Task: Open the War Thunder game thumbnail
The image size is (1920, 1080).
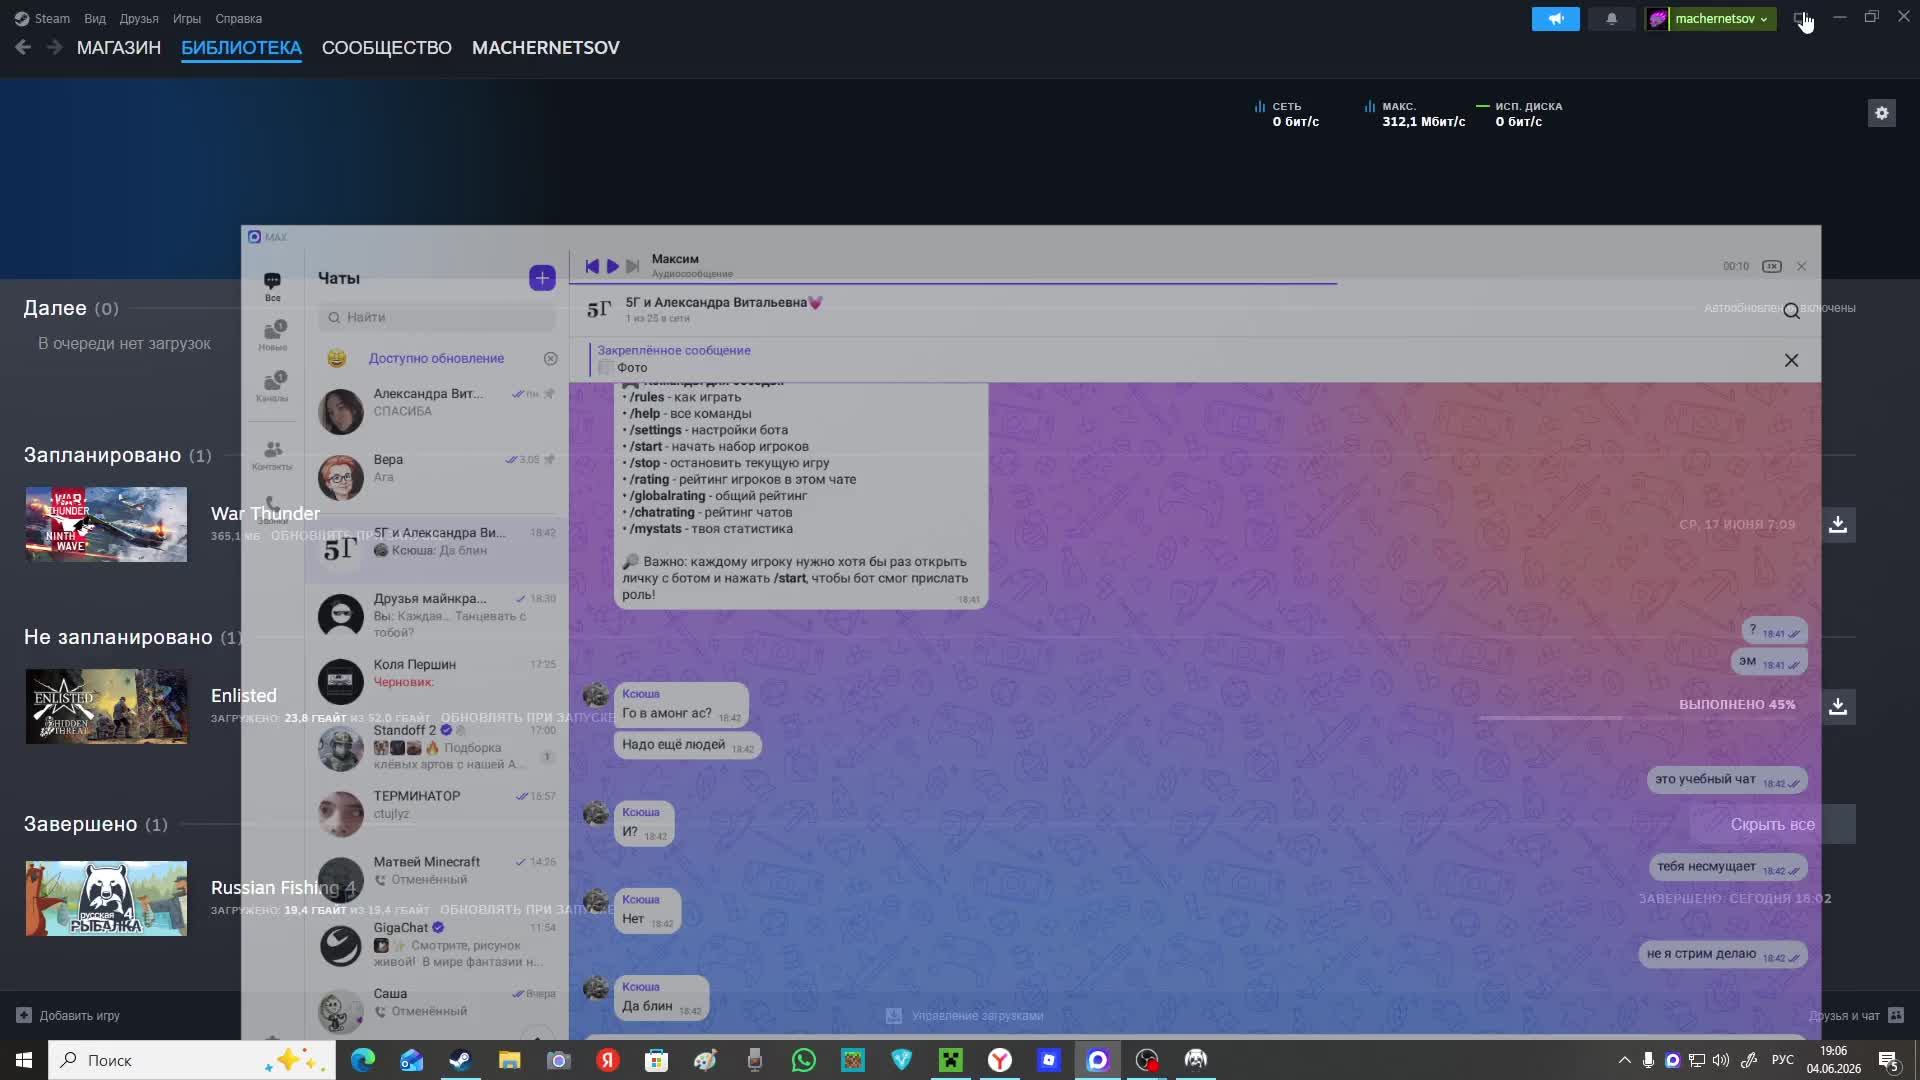Action: pos(106,524)
